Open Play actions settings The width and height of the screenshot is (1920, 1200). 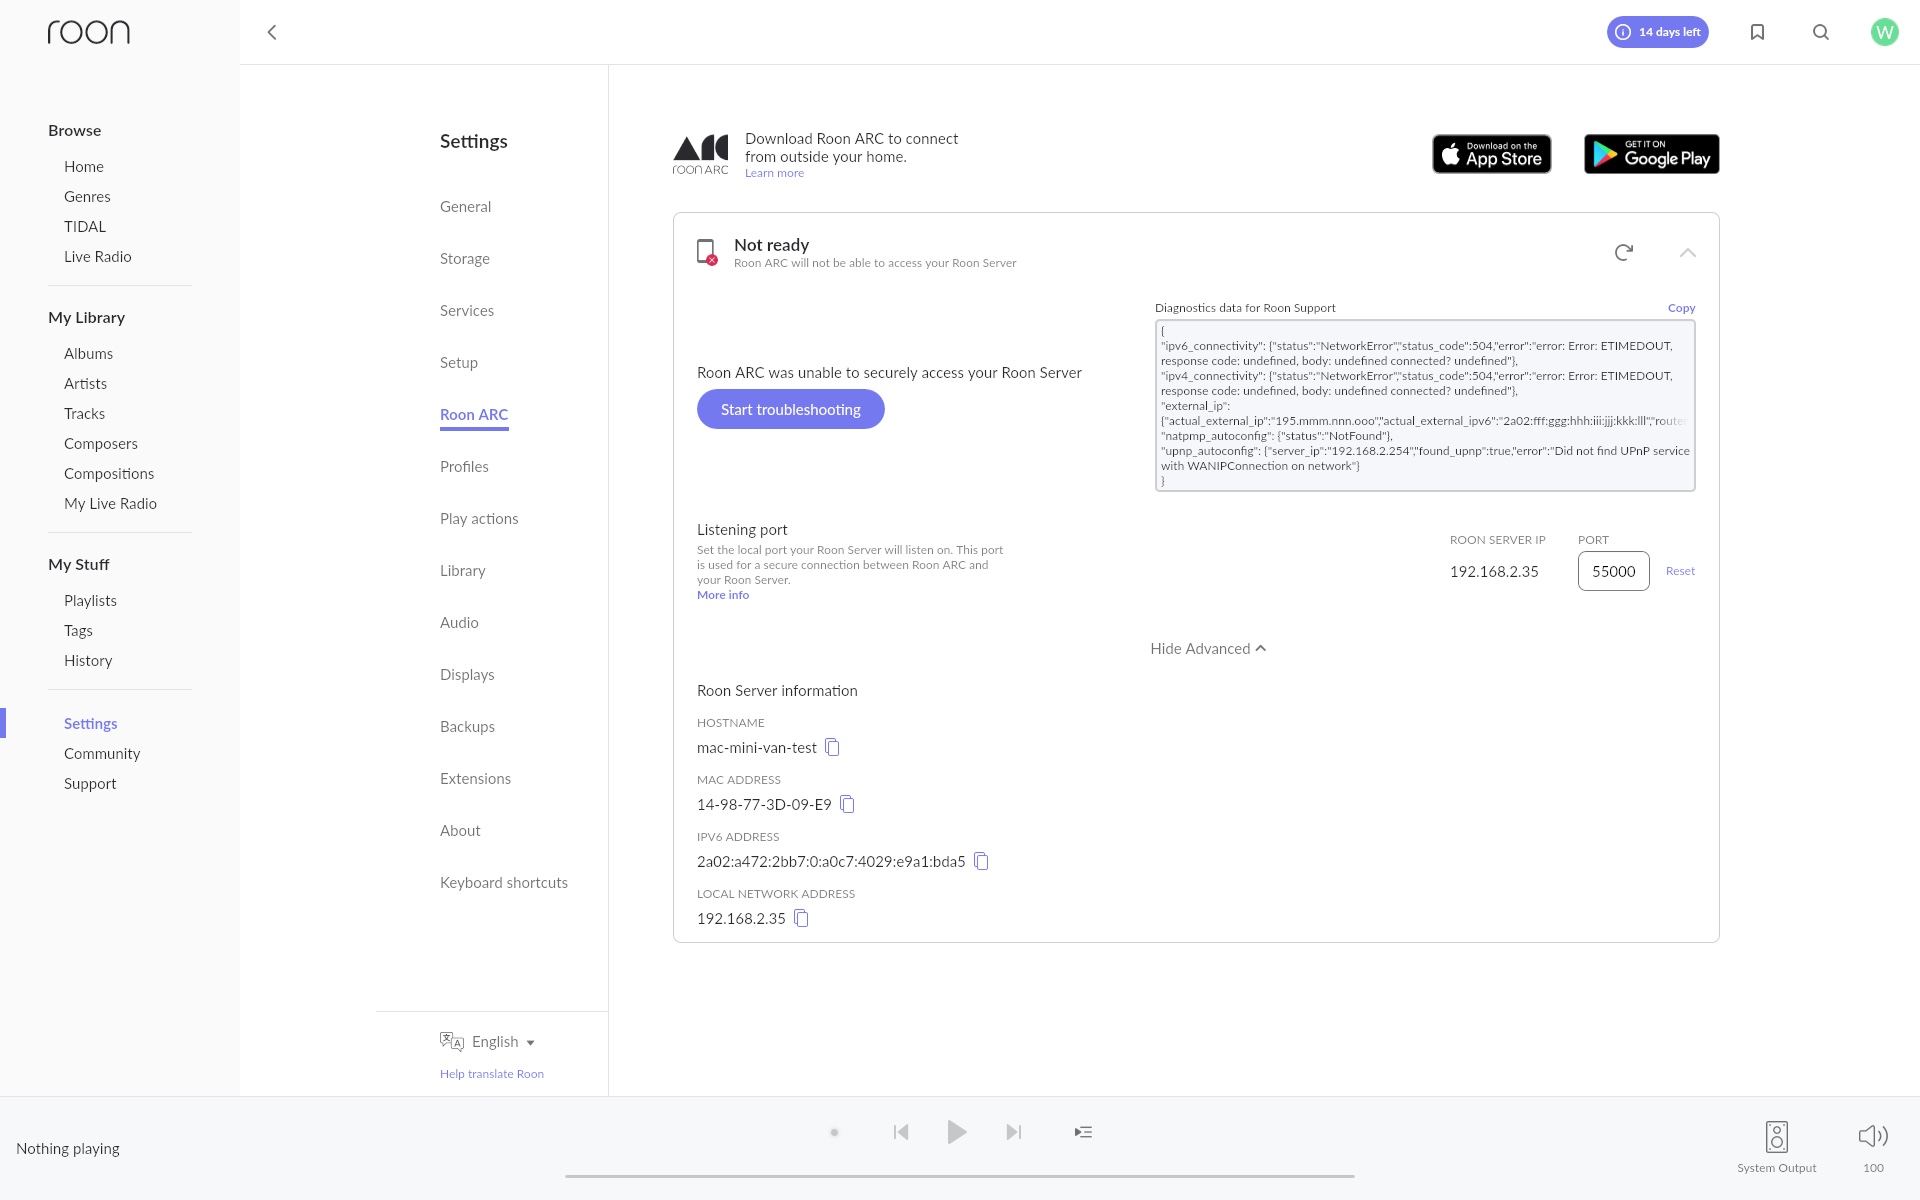479,519
